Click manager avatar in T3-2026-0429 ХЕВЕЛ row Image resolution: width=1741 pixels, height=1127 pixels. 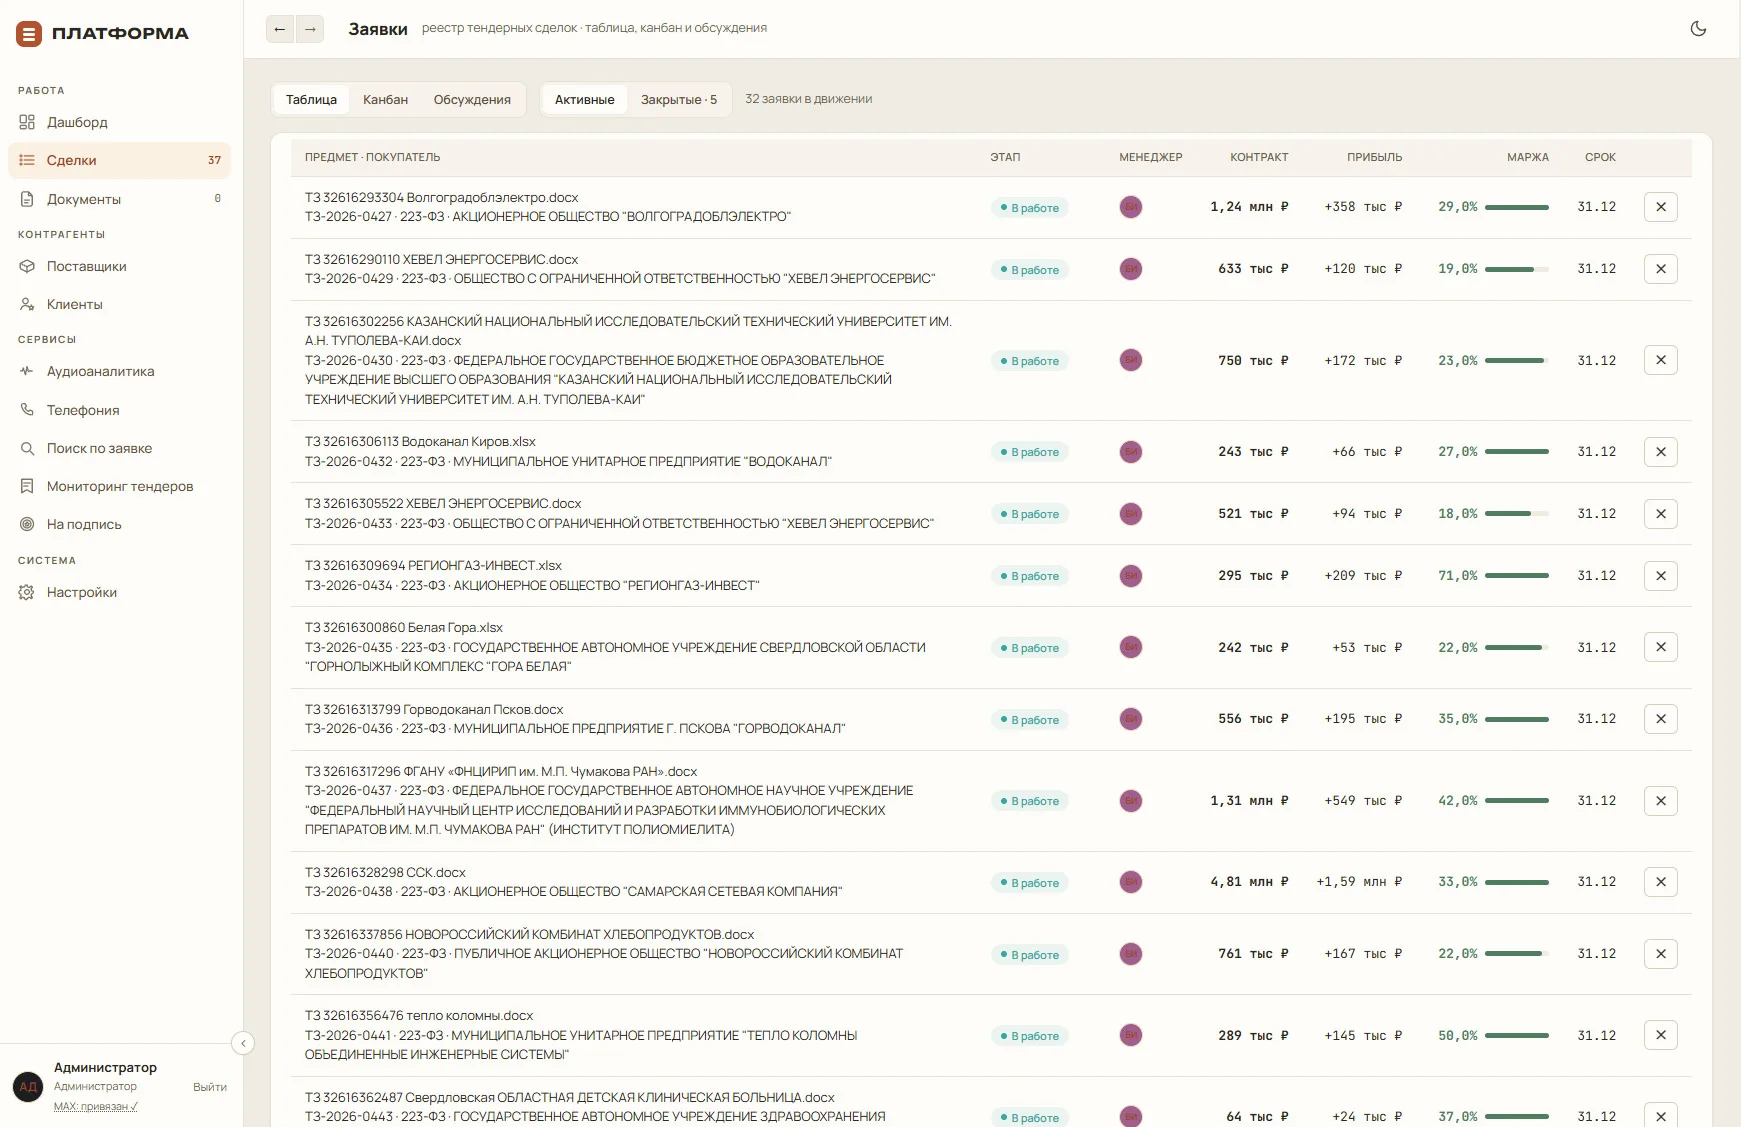[x=1131, y=269]
